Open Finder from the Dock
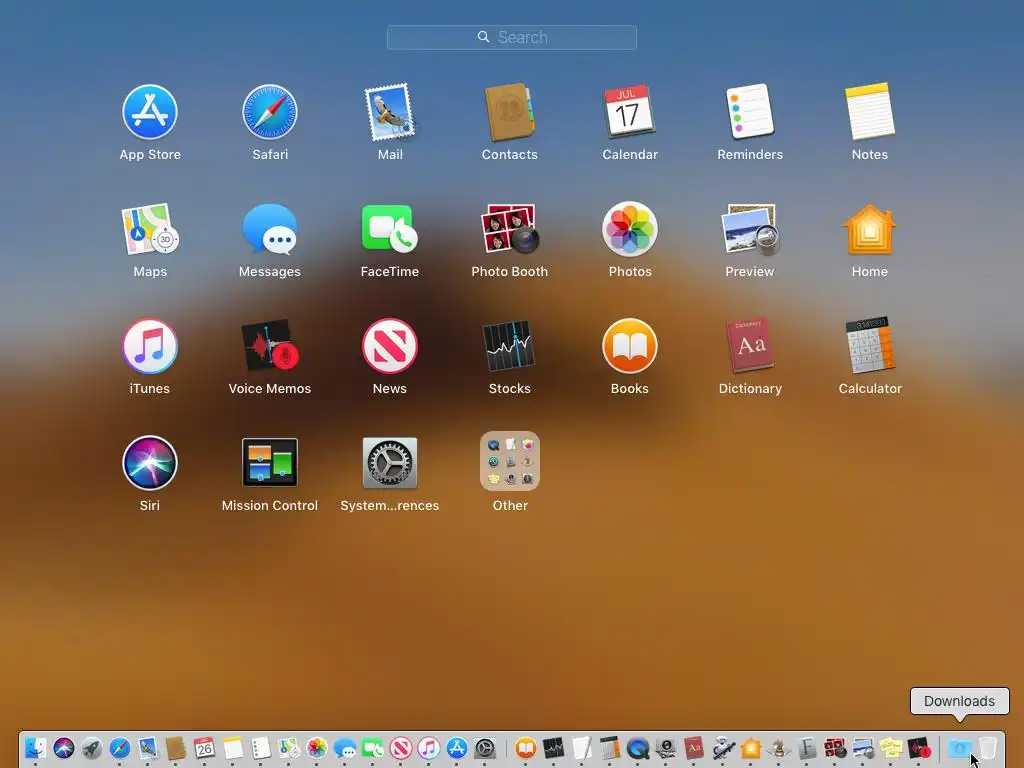1024x768 pixels. (x=36, y=748)
